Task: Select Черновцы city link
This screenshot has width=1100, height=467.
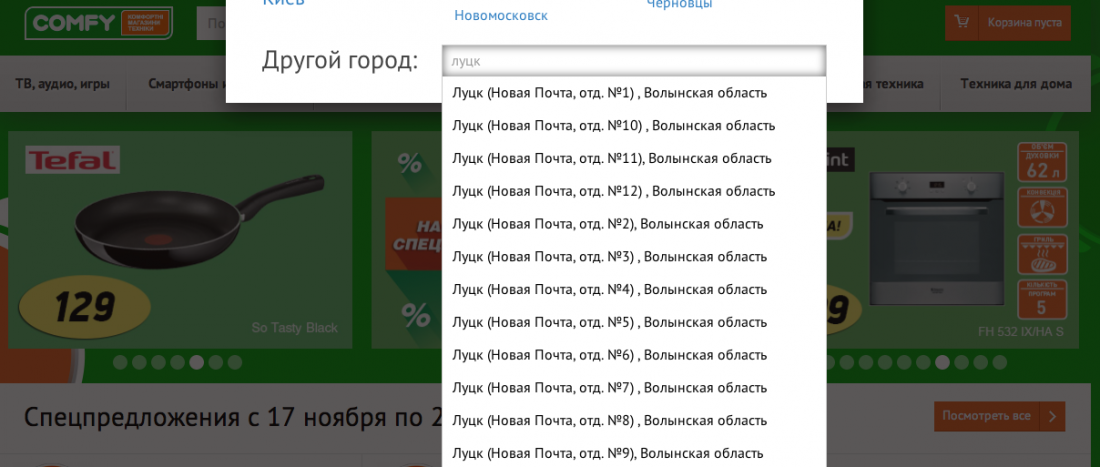Action: [679, 5]
